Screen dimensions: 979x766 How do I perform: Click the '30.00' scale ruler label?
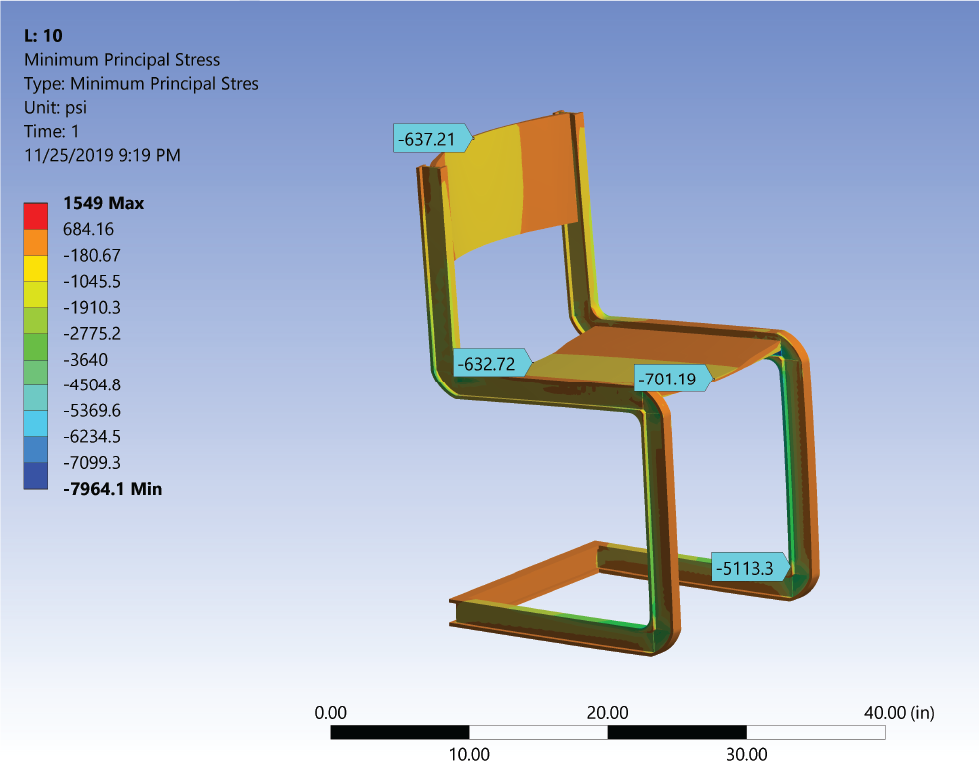point(747,755)
